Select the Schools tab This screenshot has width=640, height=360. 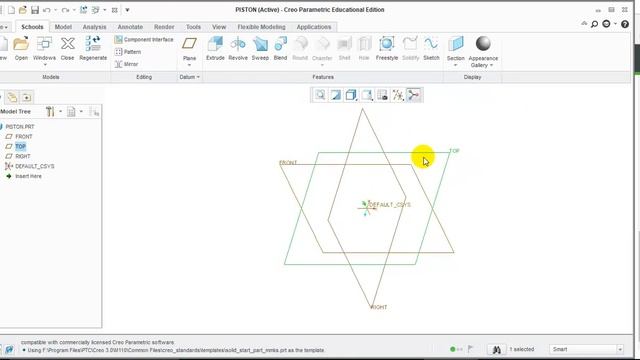pos(32,27)
